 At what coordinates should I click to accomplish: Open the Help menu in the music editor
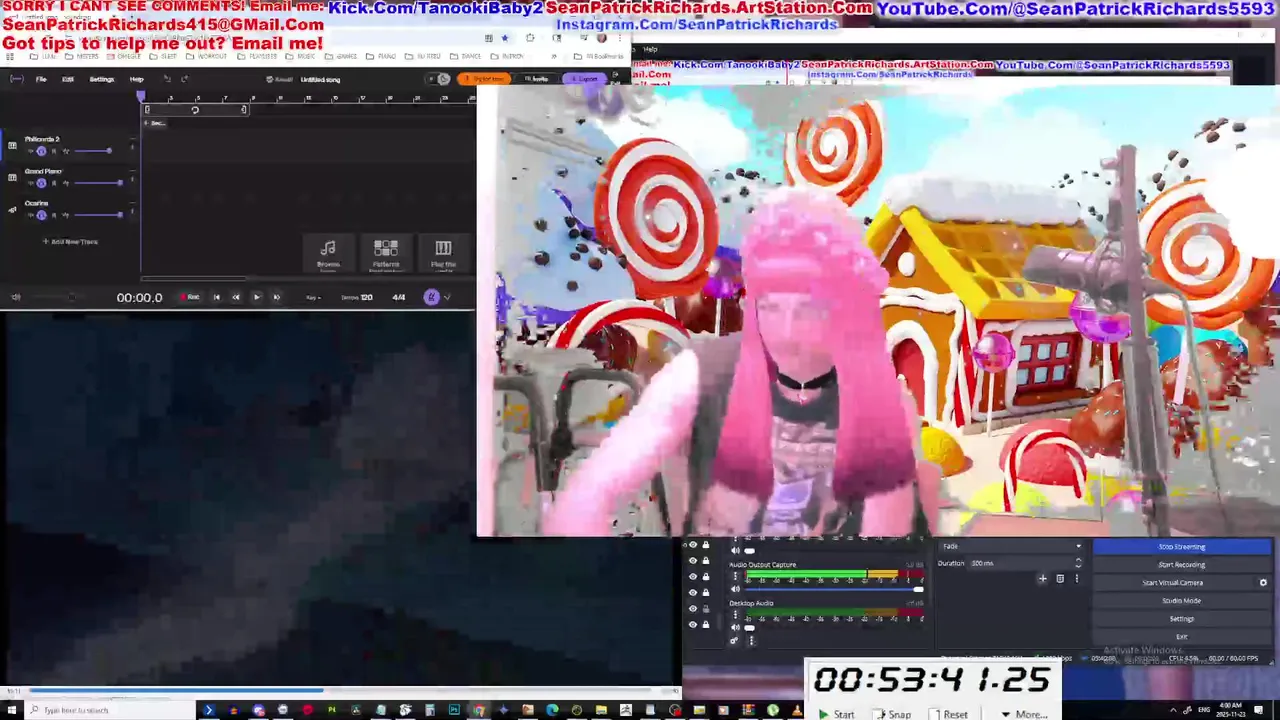[136, 79]
